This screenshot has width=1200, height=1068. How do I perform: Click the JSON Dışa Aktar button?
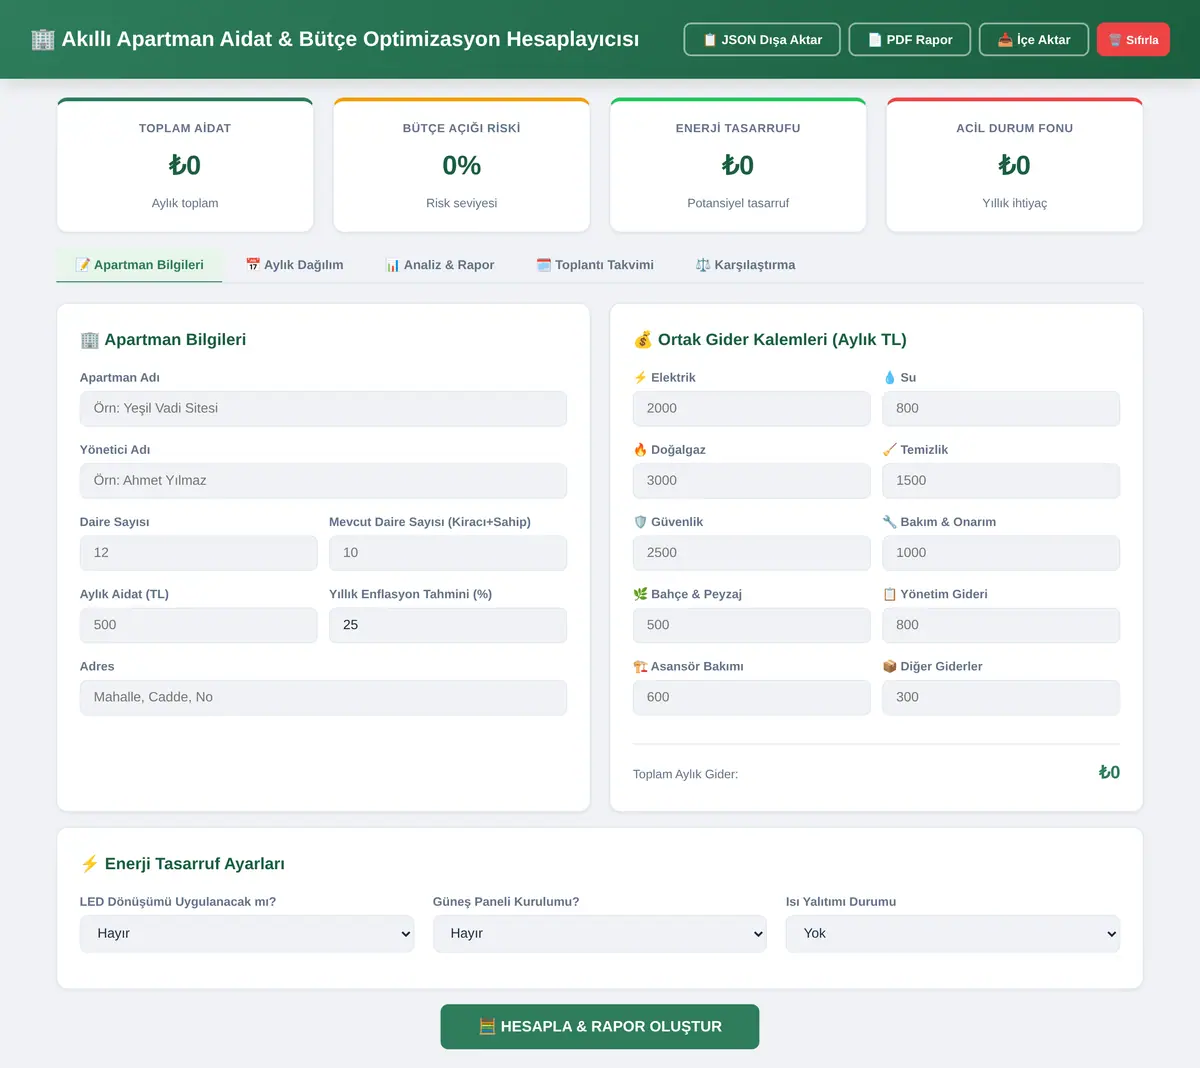[x=762, y=40]
